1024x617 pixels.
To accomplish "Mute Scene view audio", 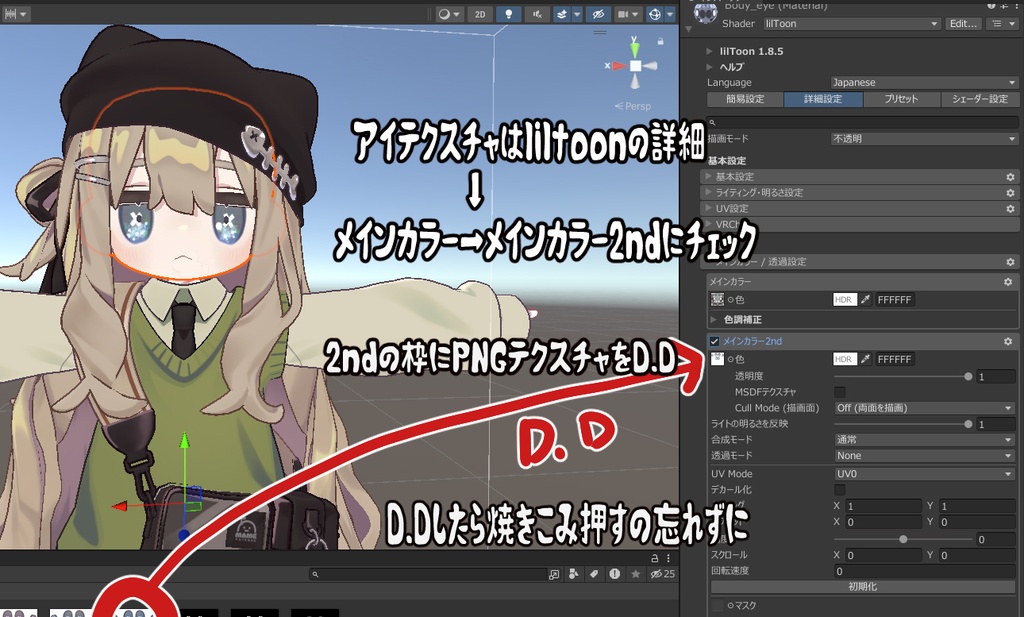I will [539, 13].
